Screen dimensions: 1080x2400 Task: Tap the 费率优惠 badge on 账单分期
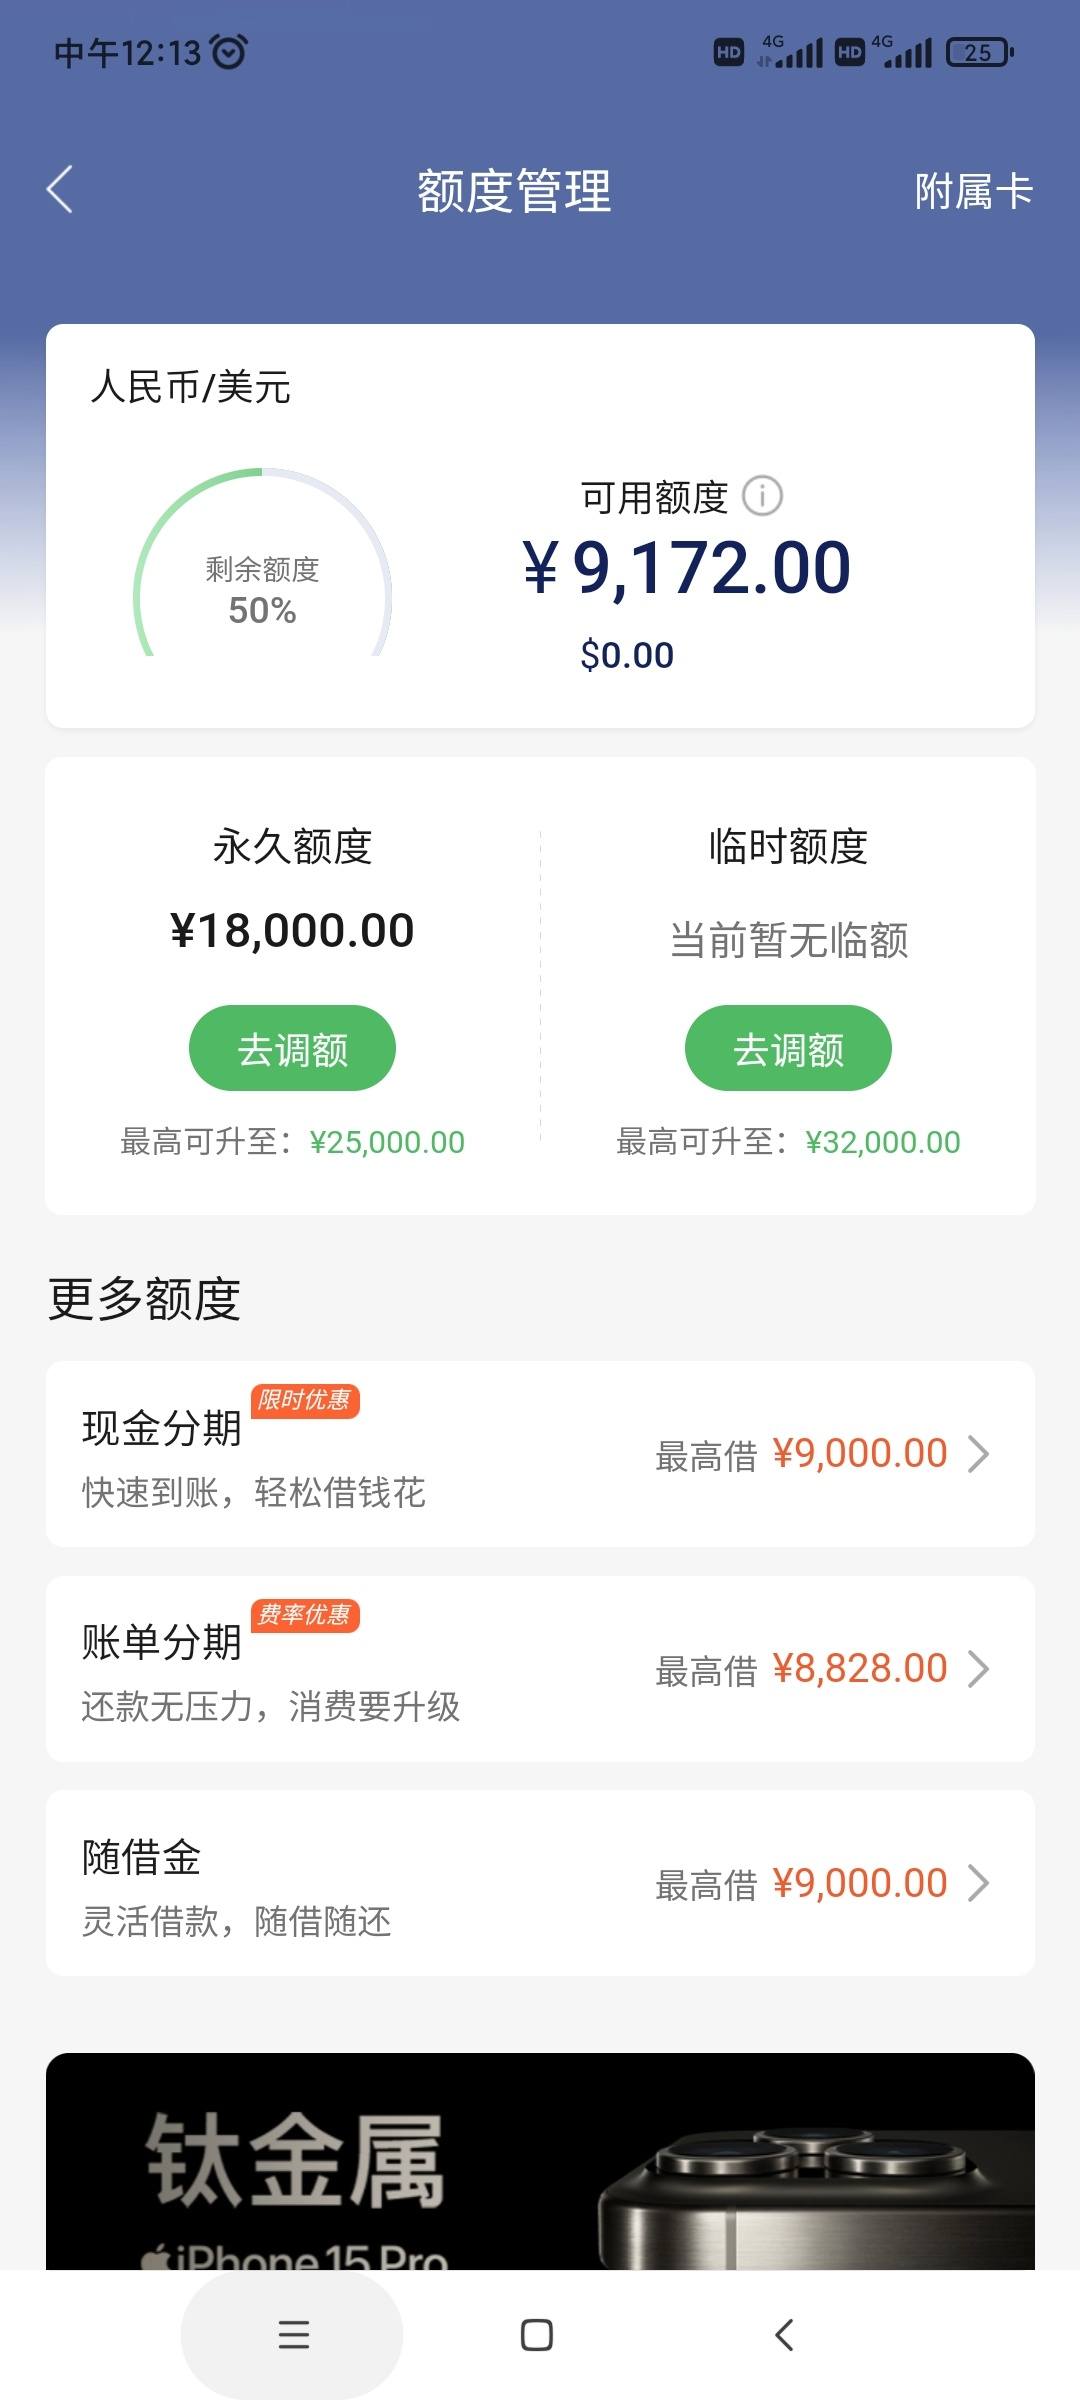(x=304, y=1615)
